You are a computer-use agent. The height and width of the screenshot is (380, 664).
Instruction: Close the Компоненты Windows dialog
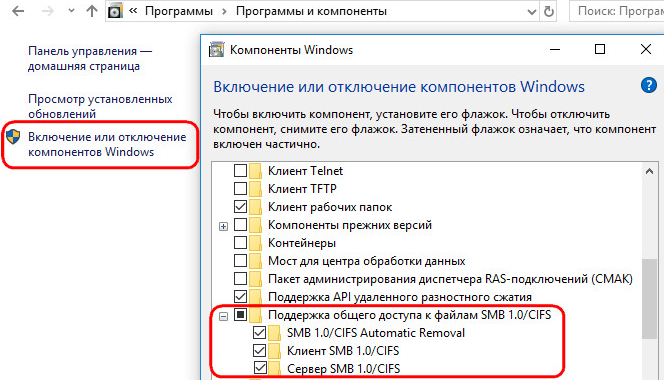click(646, 49)
